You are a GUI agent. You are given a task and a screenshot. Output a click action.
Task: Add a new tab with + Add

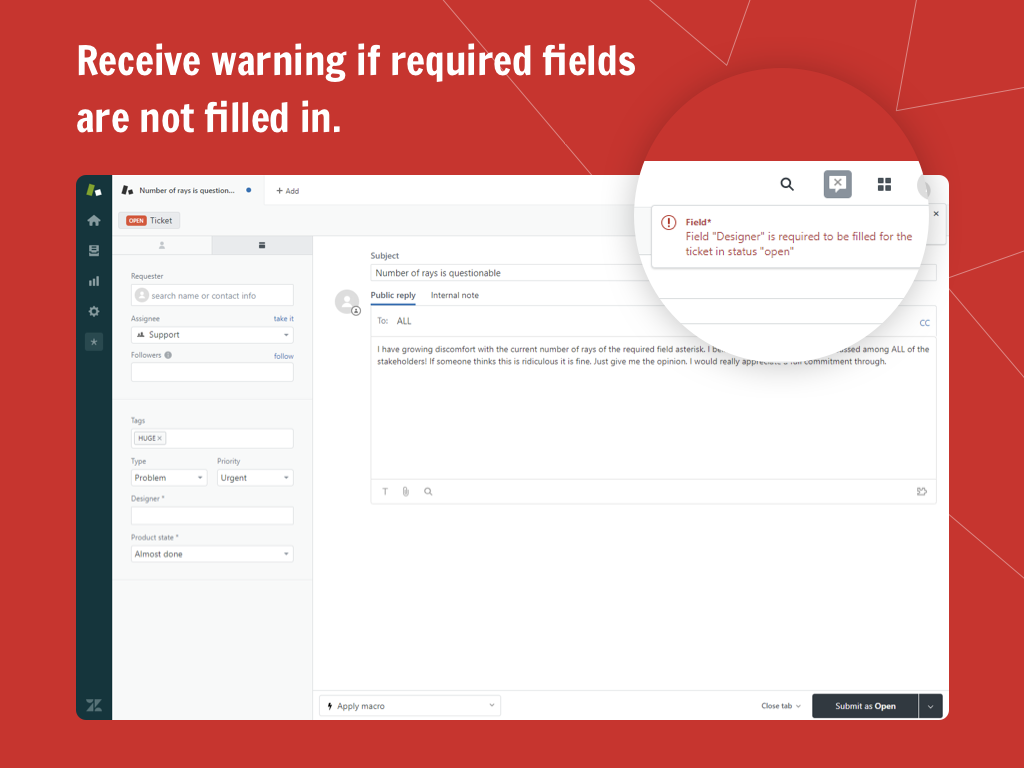tap(287, 191)
